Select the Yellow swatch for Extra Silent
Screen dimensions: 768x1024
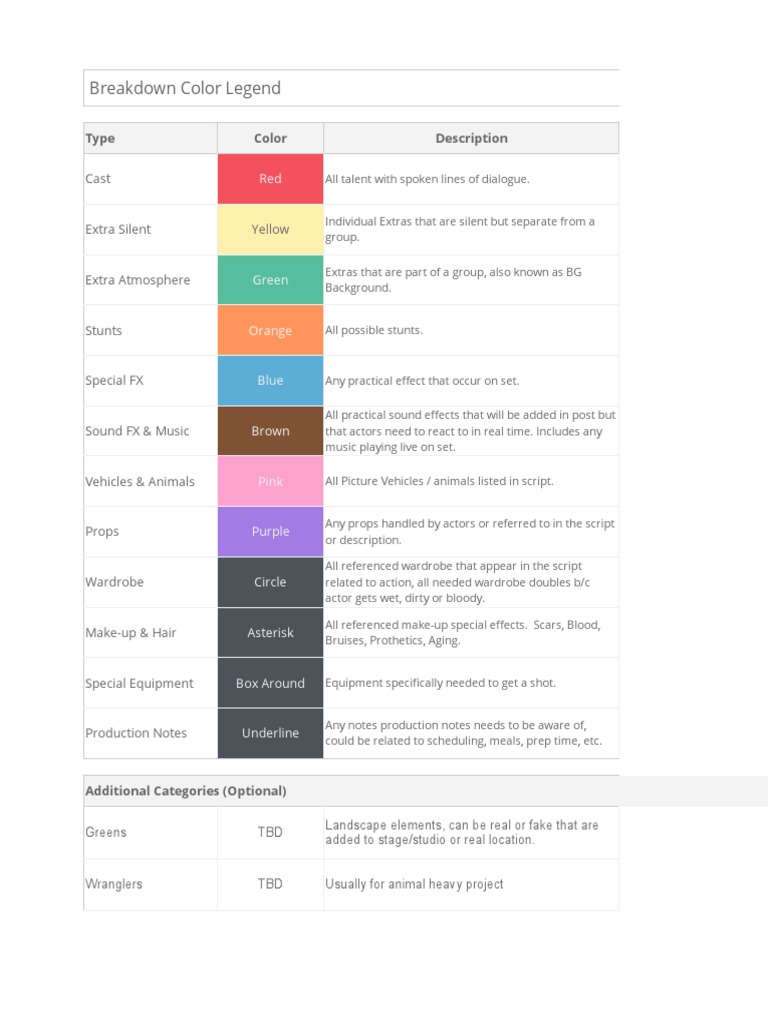click(x=270, y=229)
